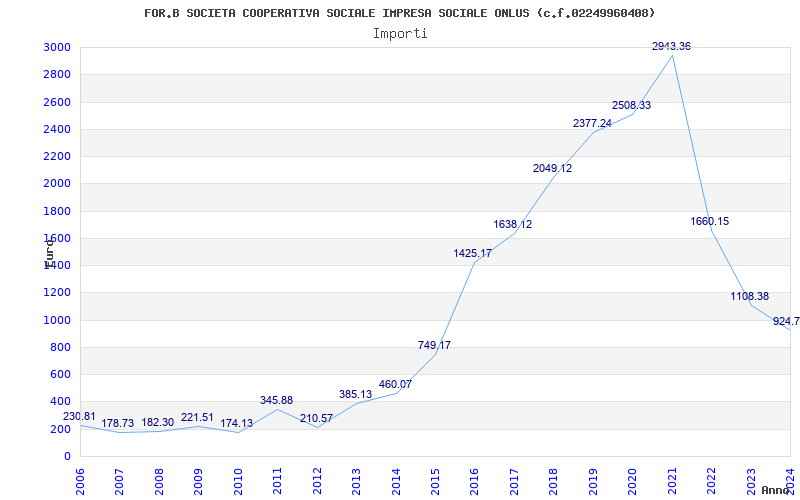Click the 3000 y-axis tick label
The height and width of the screenshot is (500, 800).
click(59, 48)
